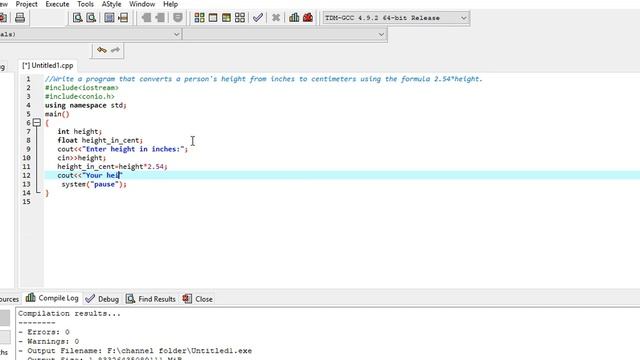
Task: Click the Delete Profiling Information icon
Action: point(308,18)
